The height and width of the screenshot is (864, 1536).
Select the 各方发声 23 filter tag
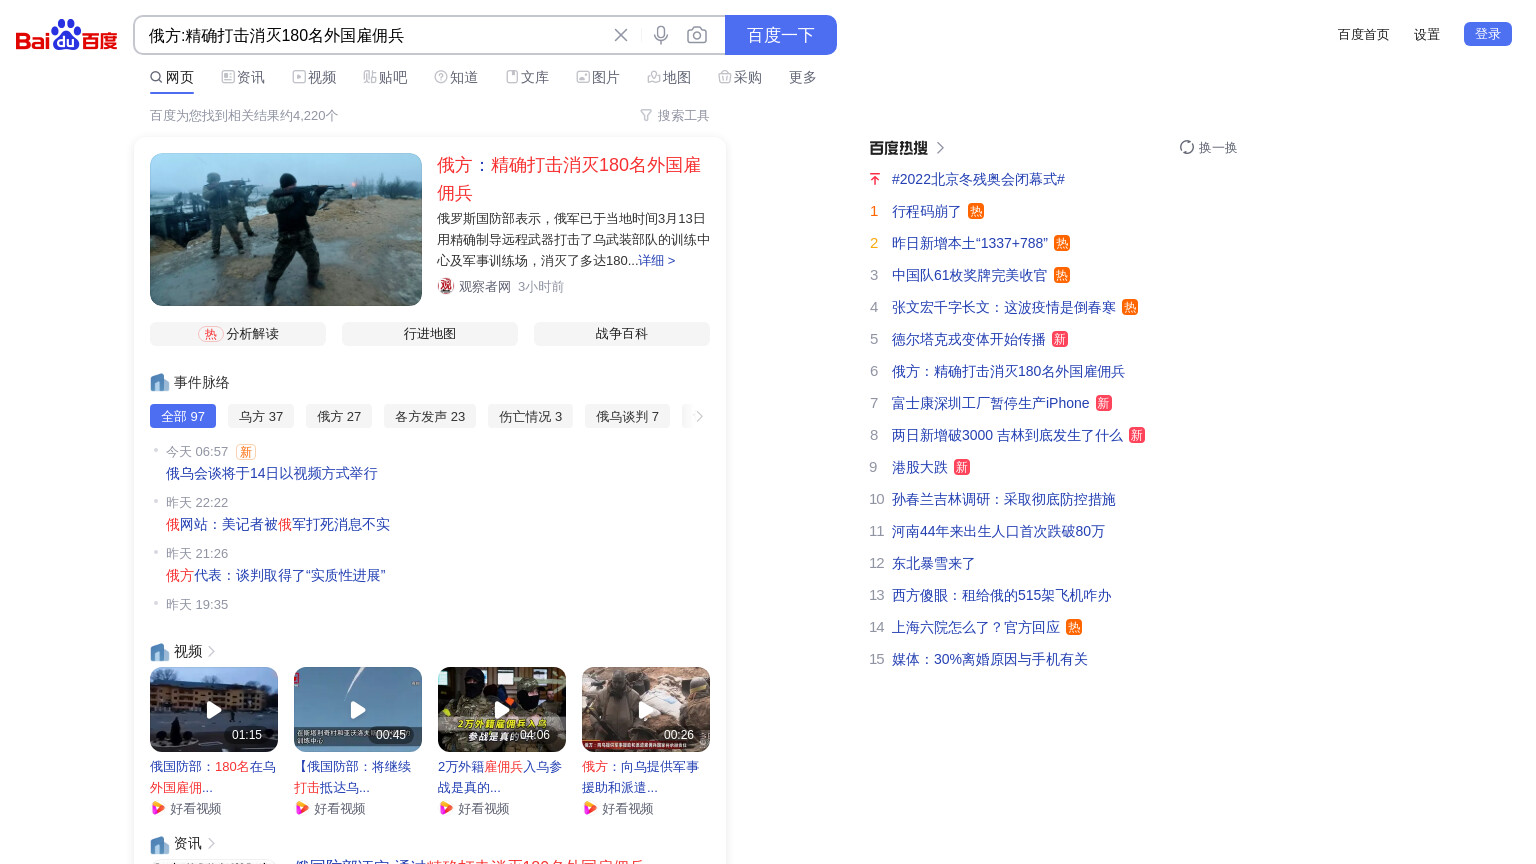point(430,416)
